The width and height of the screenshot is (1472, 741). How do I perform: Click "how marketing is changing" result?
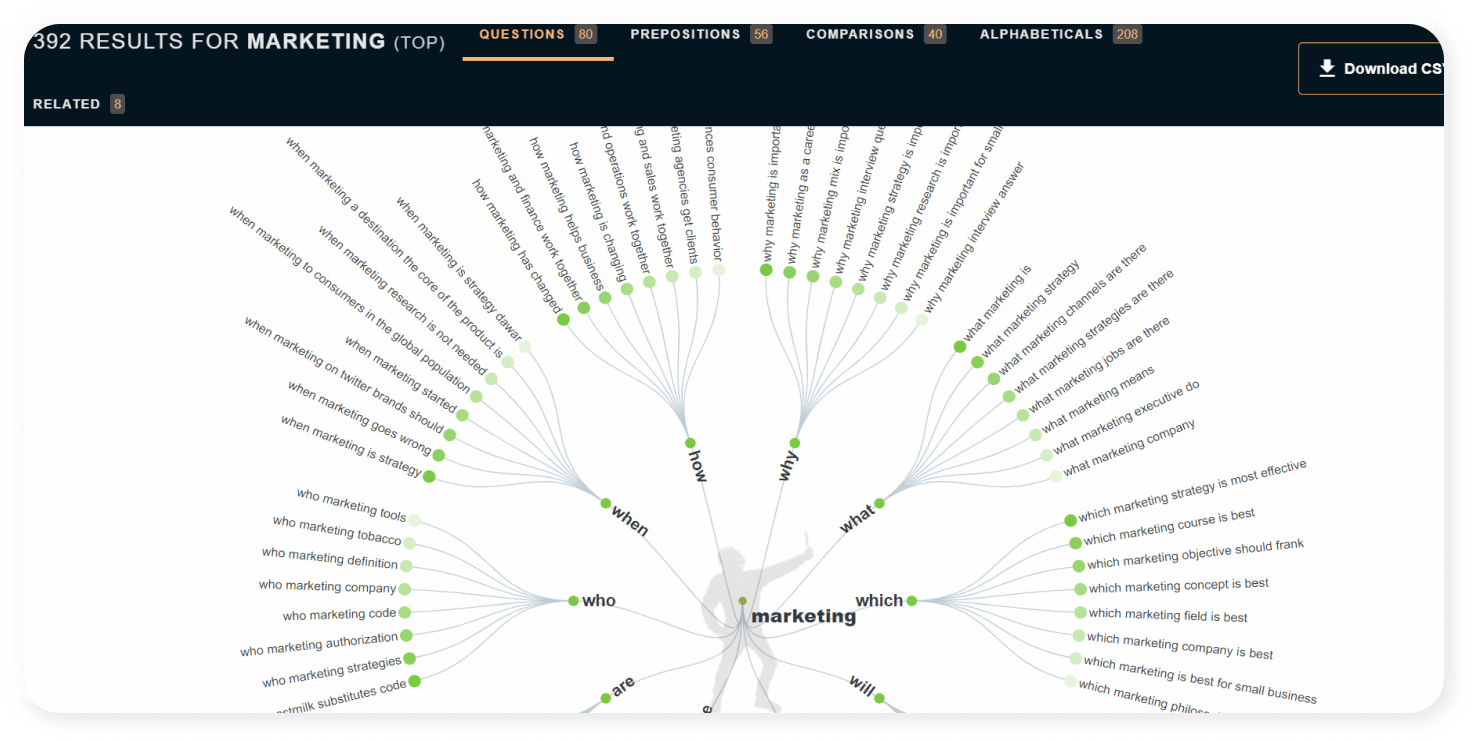pos(597,213)
